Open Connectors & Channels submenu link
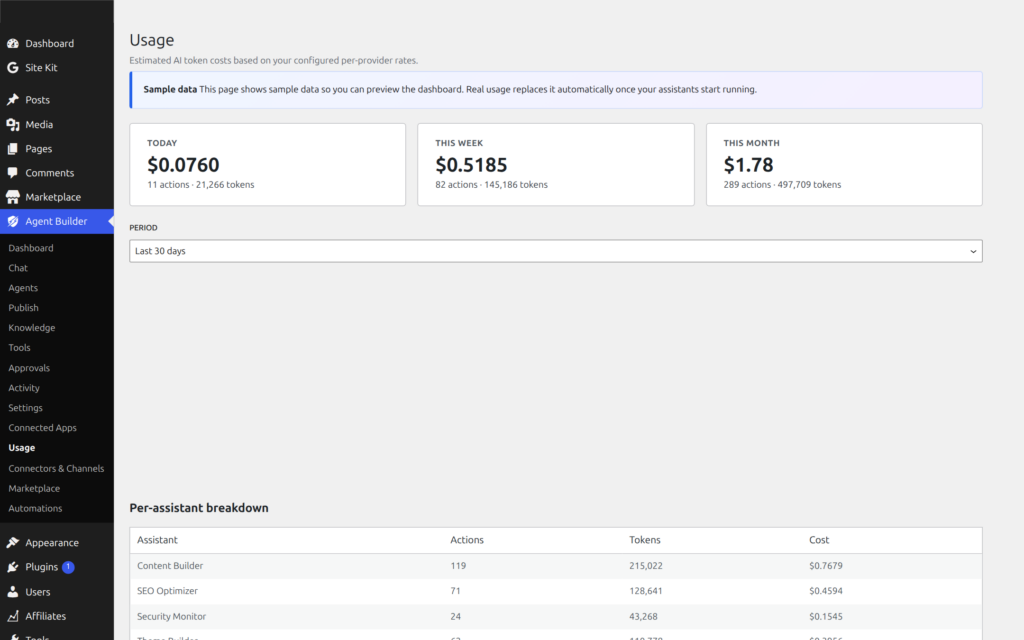The height and width of the screenshot is (640, 1024). [x=56, y=468]
